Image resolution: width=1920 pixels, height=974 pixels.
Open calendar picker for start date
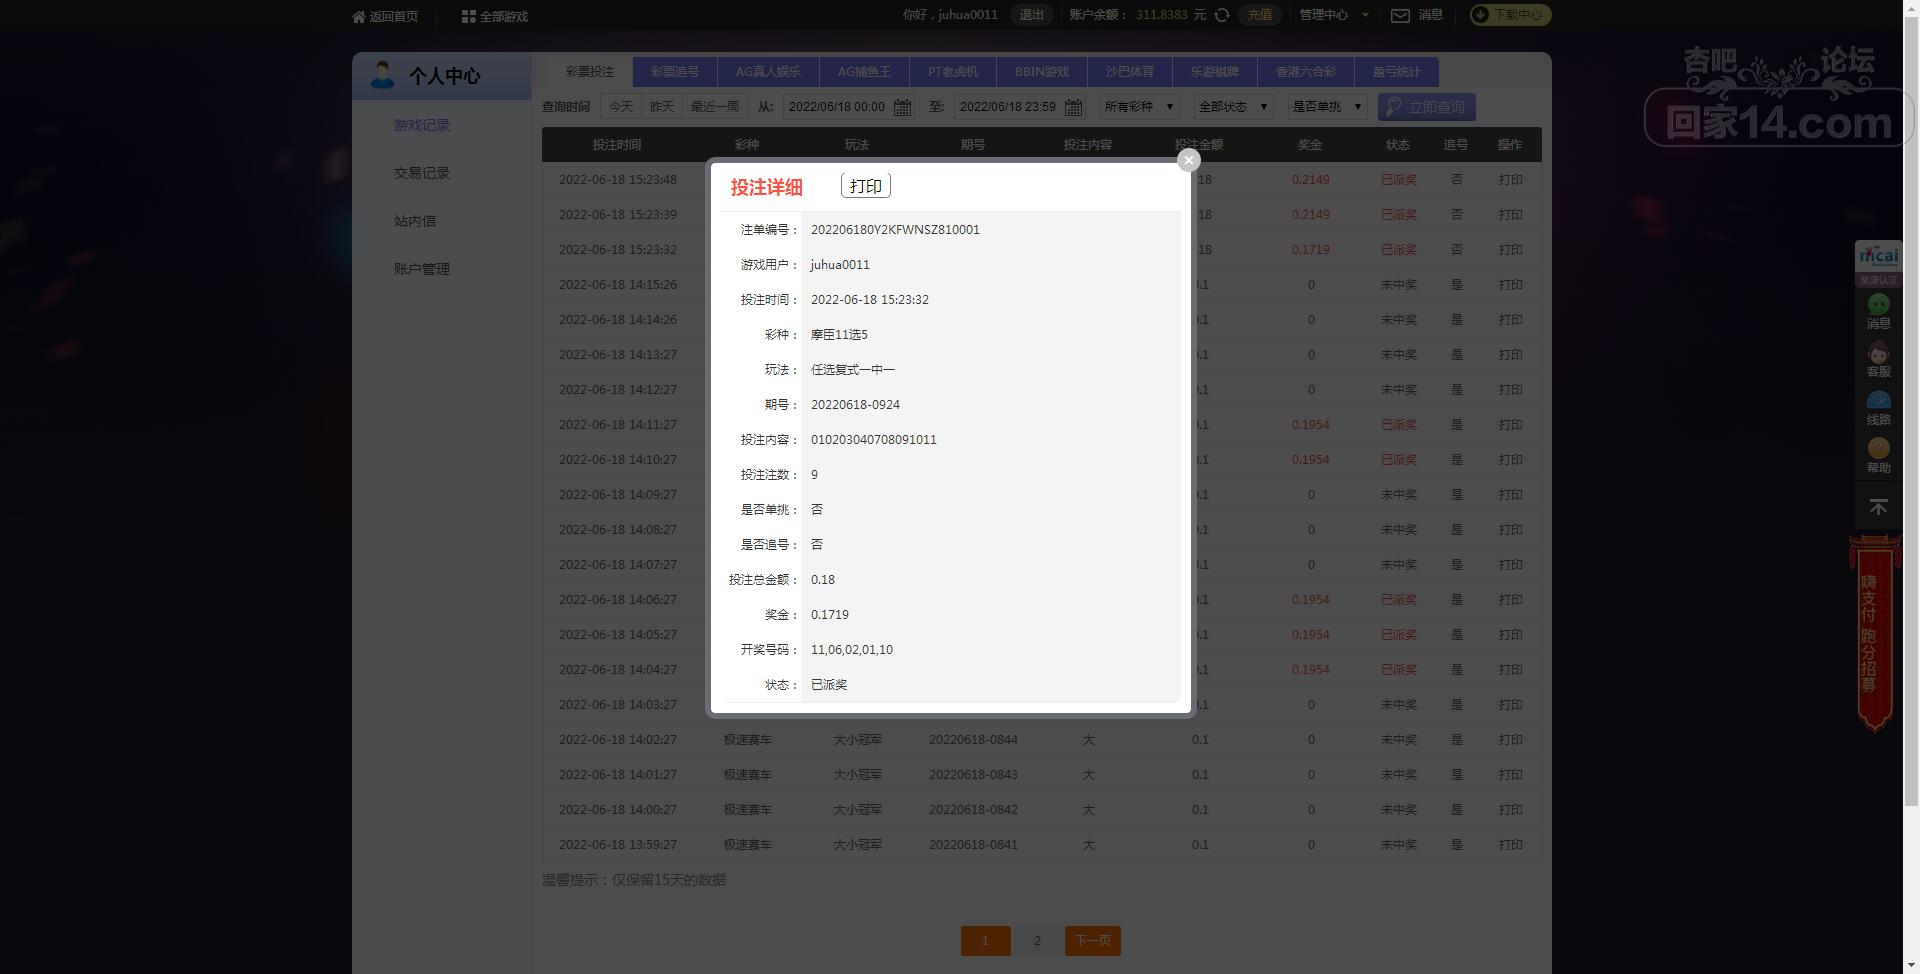click(x=902, y=107)
